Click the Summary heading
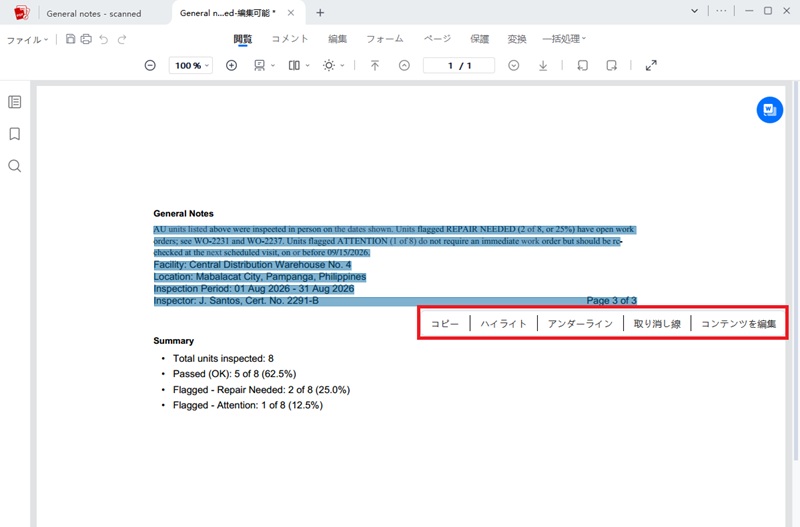This screenshot has width=800, height=527. pyautogui.click(x=173, y=341)
